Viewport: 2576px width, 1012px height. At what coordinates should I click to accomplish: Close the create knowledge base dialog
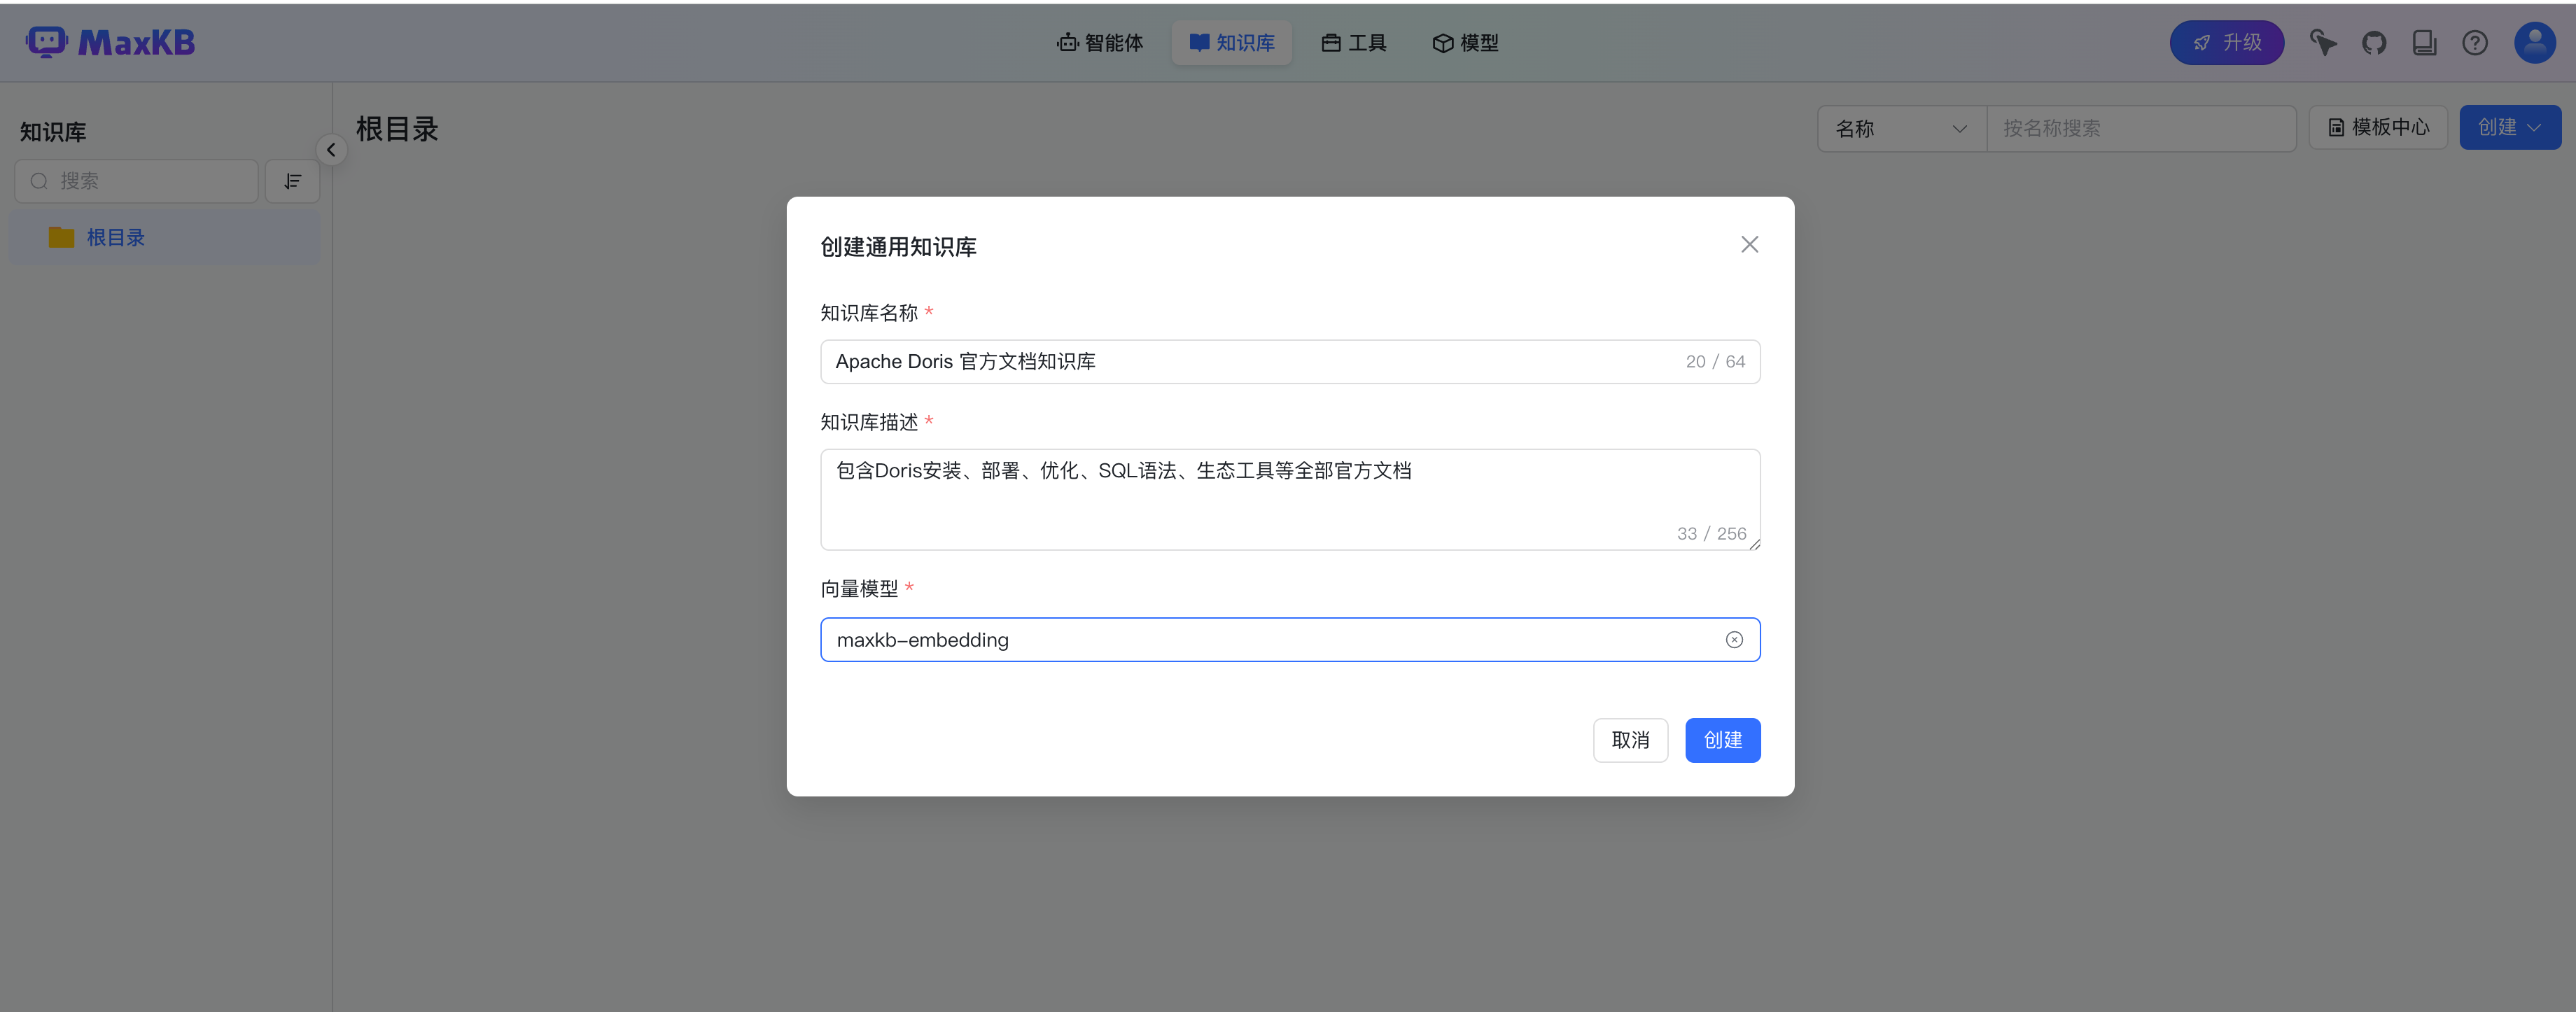point(1749,245)
